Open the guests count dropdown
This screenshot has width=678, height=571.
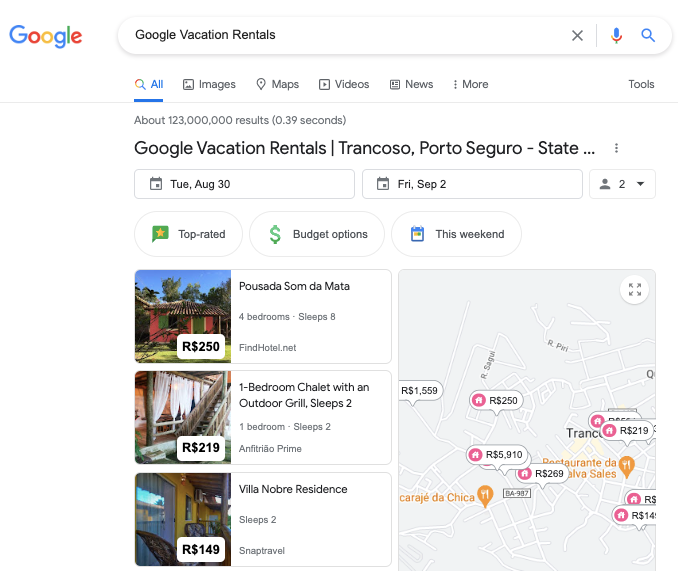(x=623, y=184)
